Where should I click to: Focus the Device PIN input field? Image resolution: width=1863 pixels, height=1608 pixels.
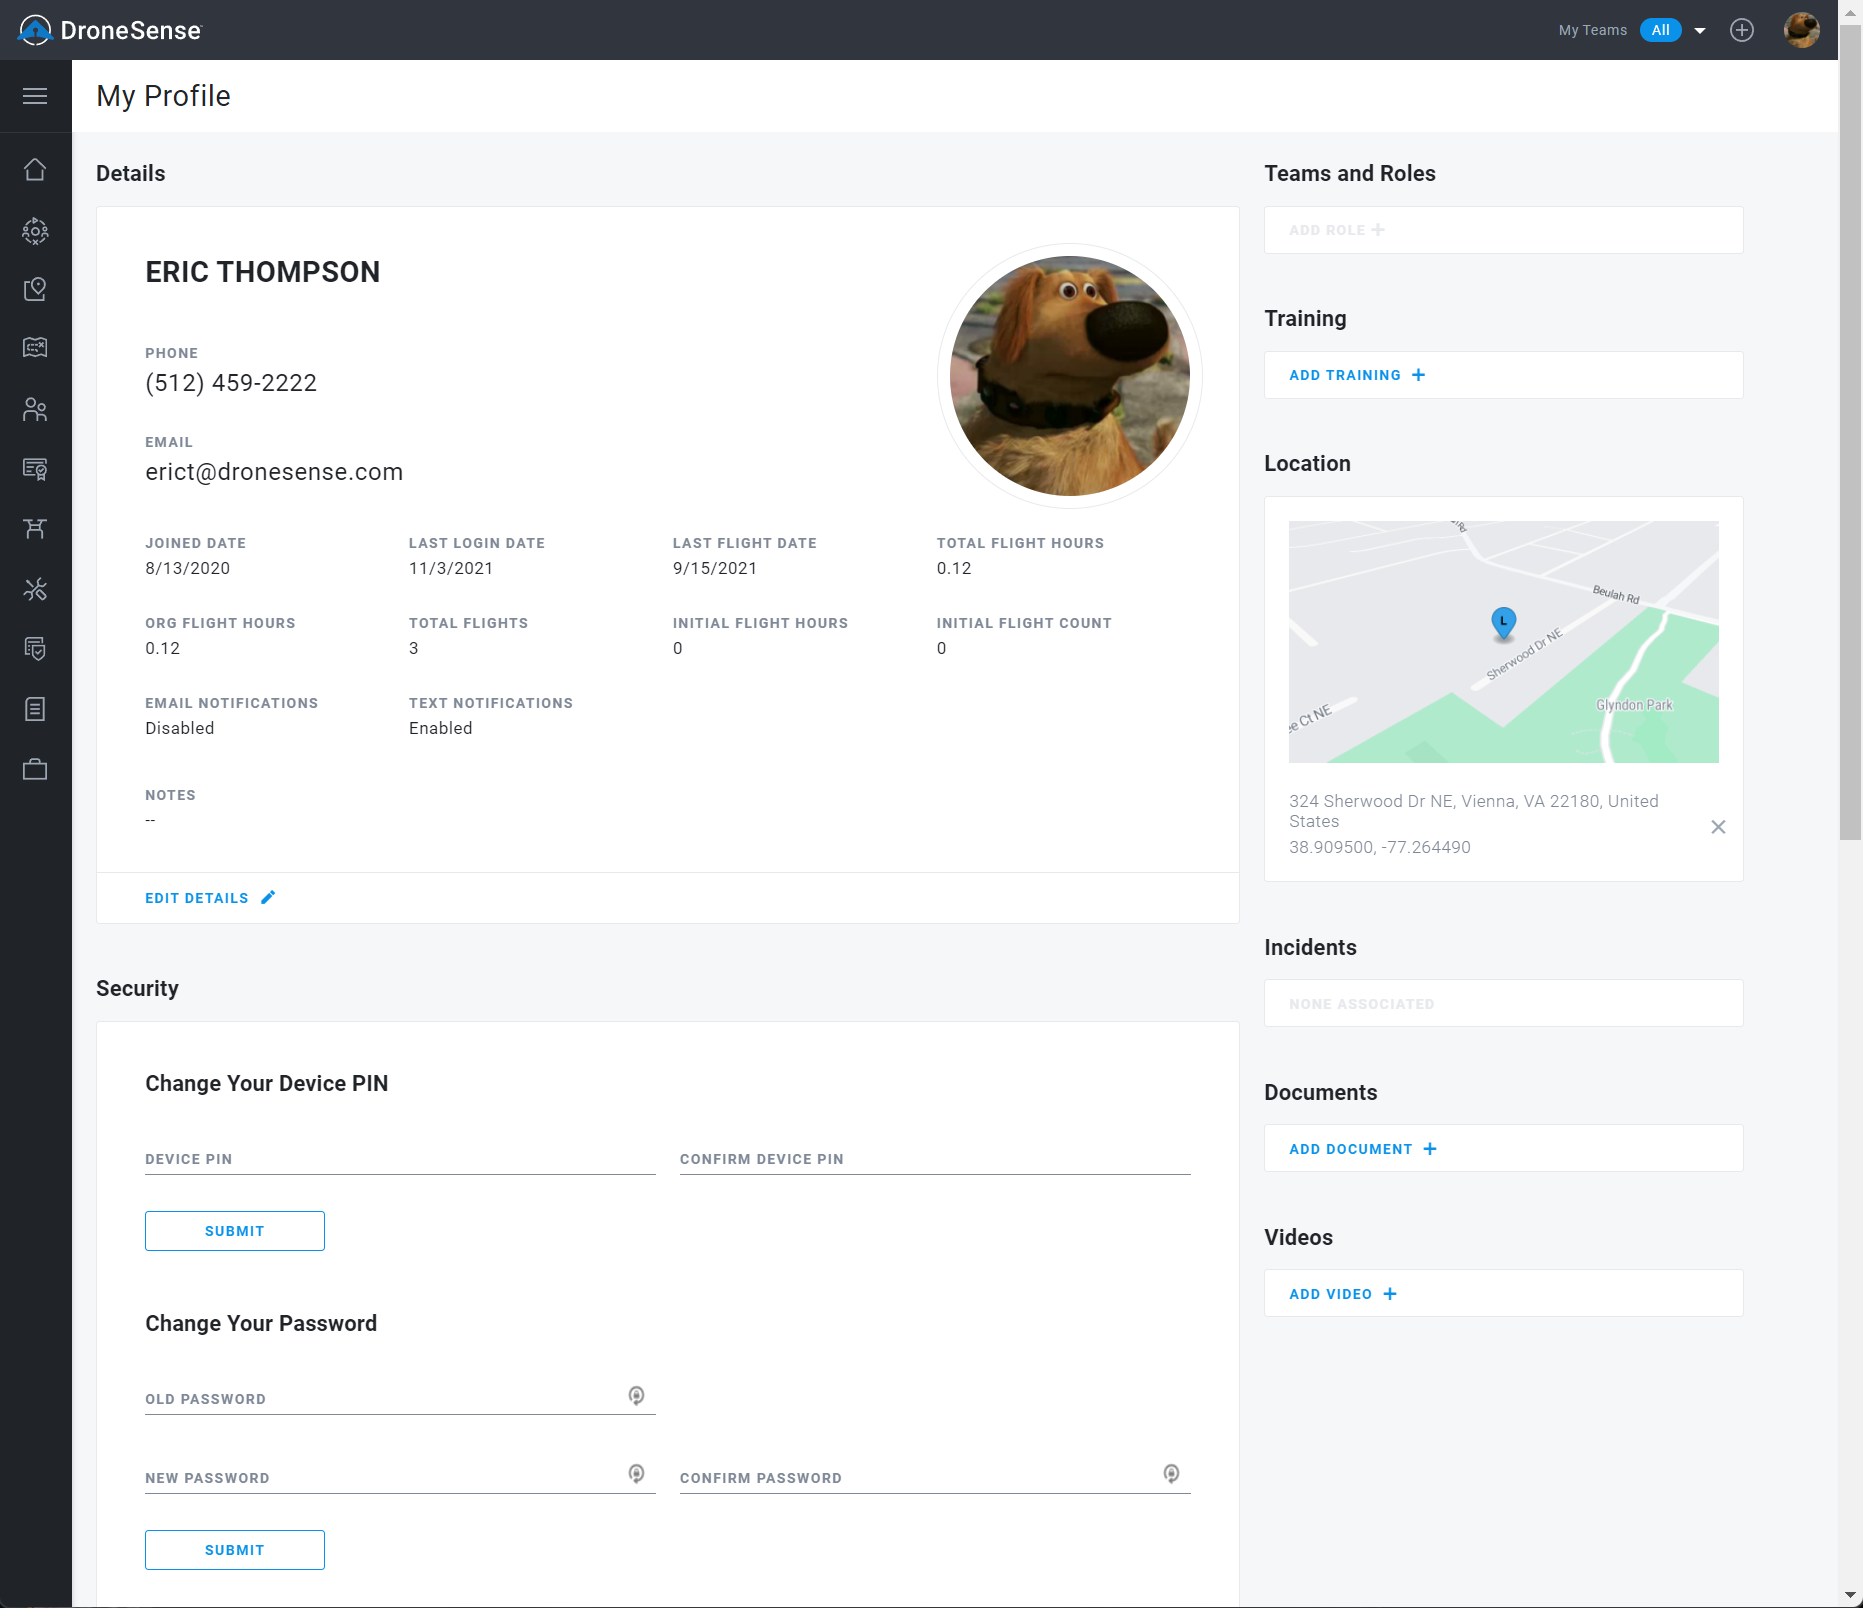[400, 1159]
